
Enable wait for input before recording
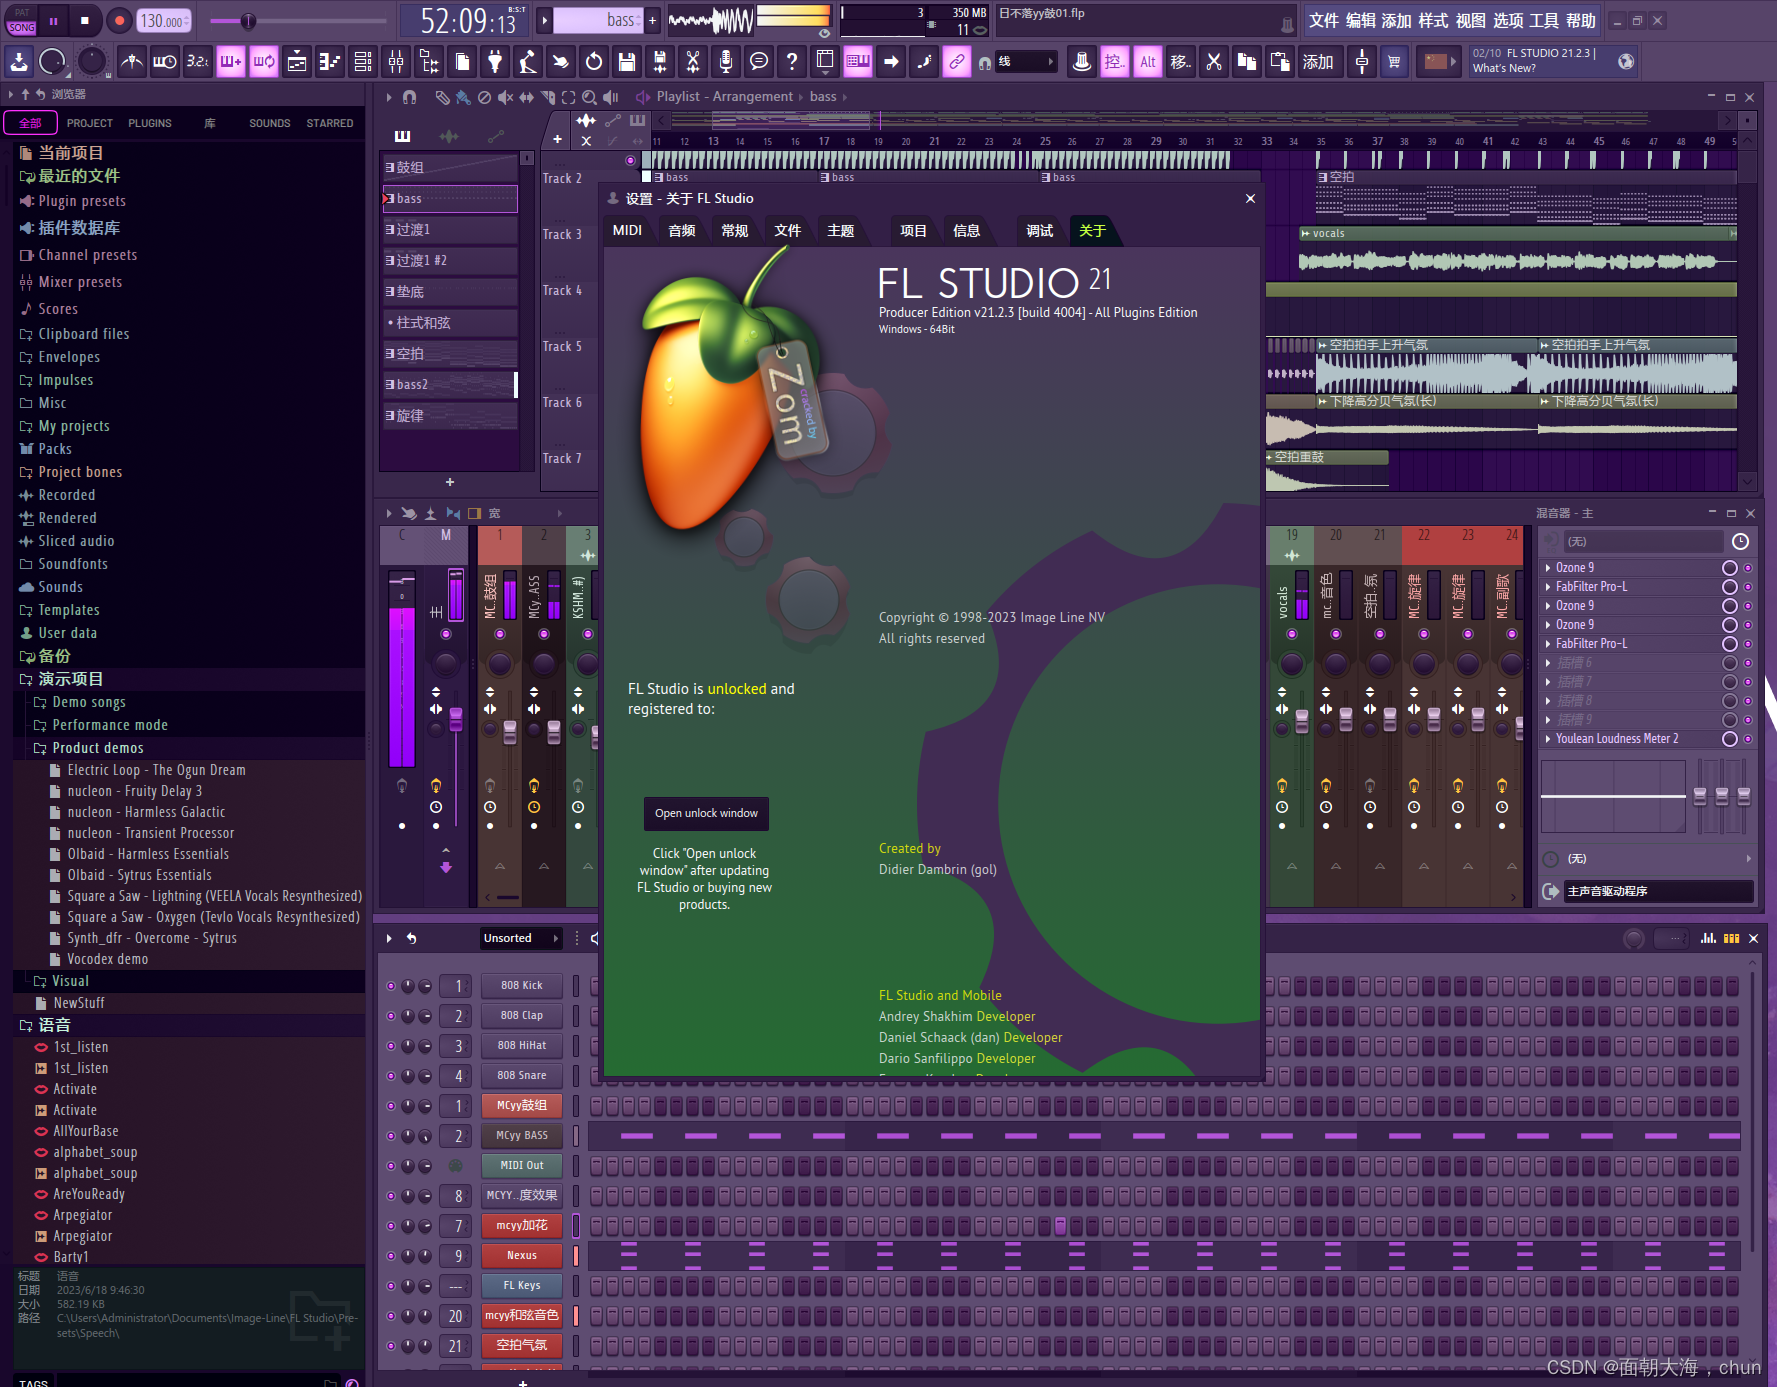point(164,62)
